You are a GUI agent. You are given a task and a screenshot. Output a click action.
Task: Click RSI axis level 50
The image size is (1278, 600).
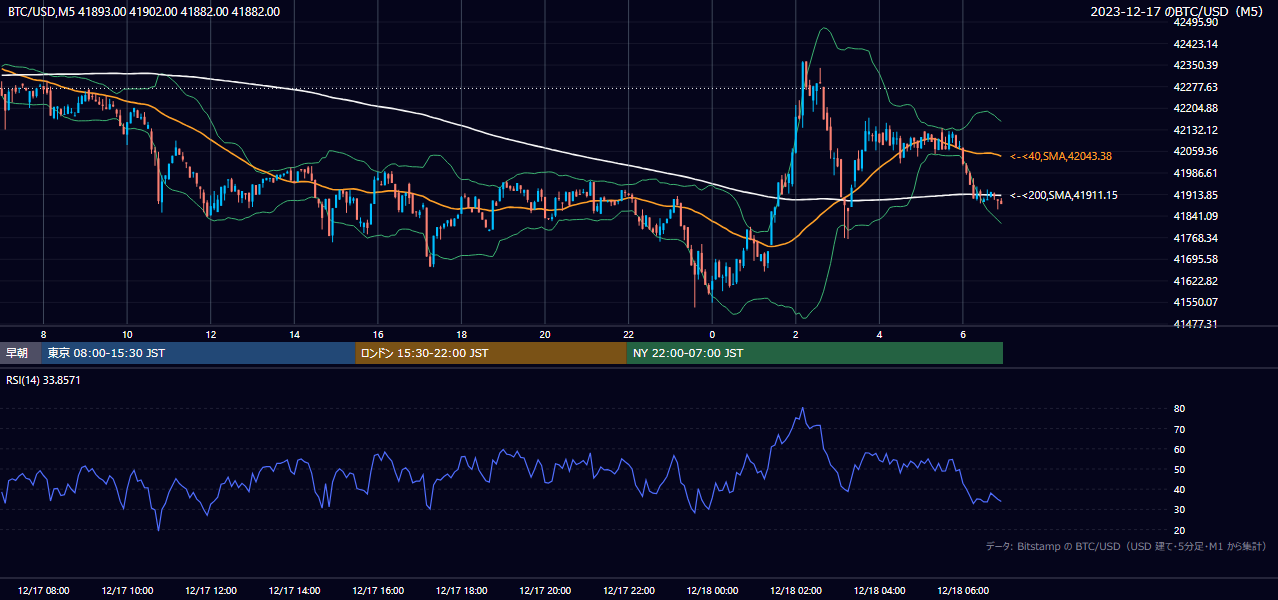point(1179,470)
